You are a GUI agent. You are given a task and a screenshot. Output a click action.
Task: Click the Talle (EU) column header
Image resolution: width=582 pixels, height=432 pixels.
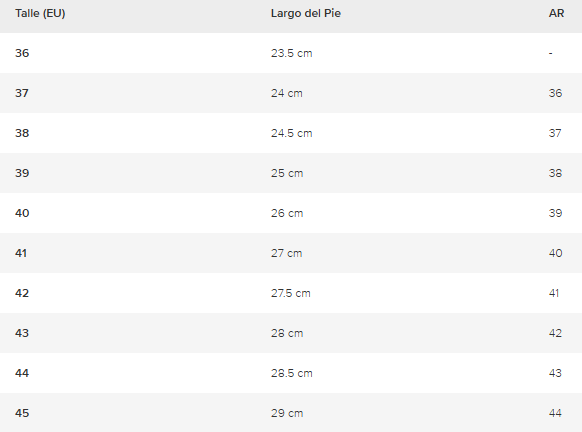click(x=40, y=13)
